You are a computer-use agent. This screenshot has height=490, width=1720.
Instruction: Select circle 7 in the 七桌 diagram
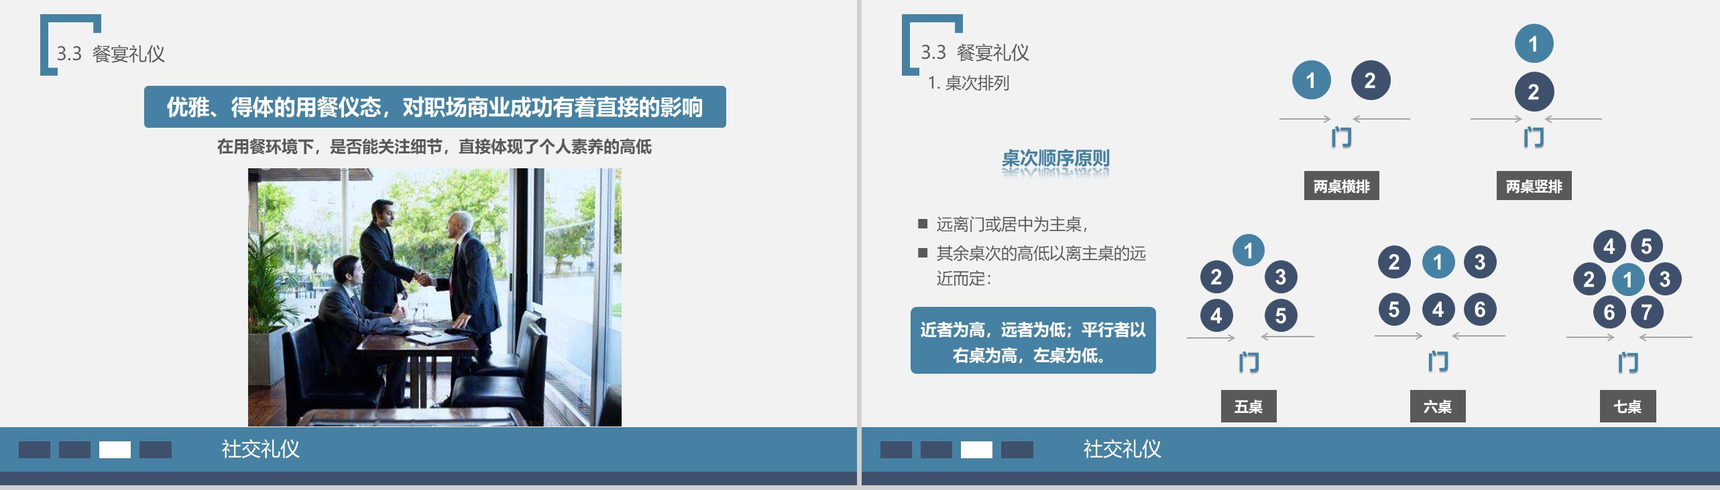(x=1647, y=312)
